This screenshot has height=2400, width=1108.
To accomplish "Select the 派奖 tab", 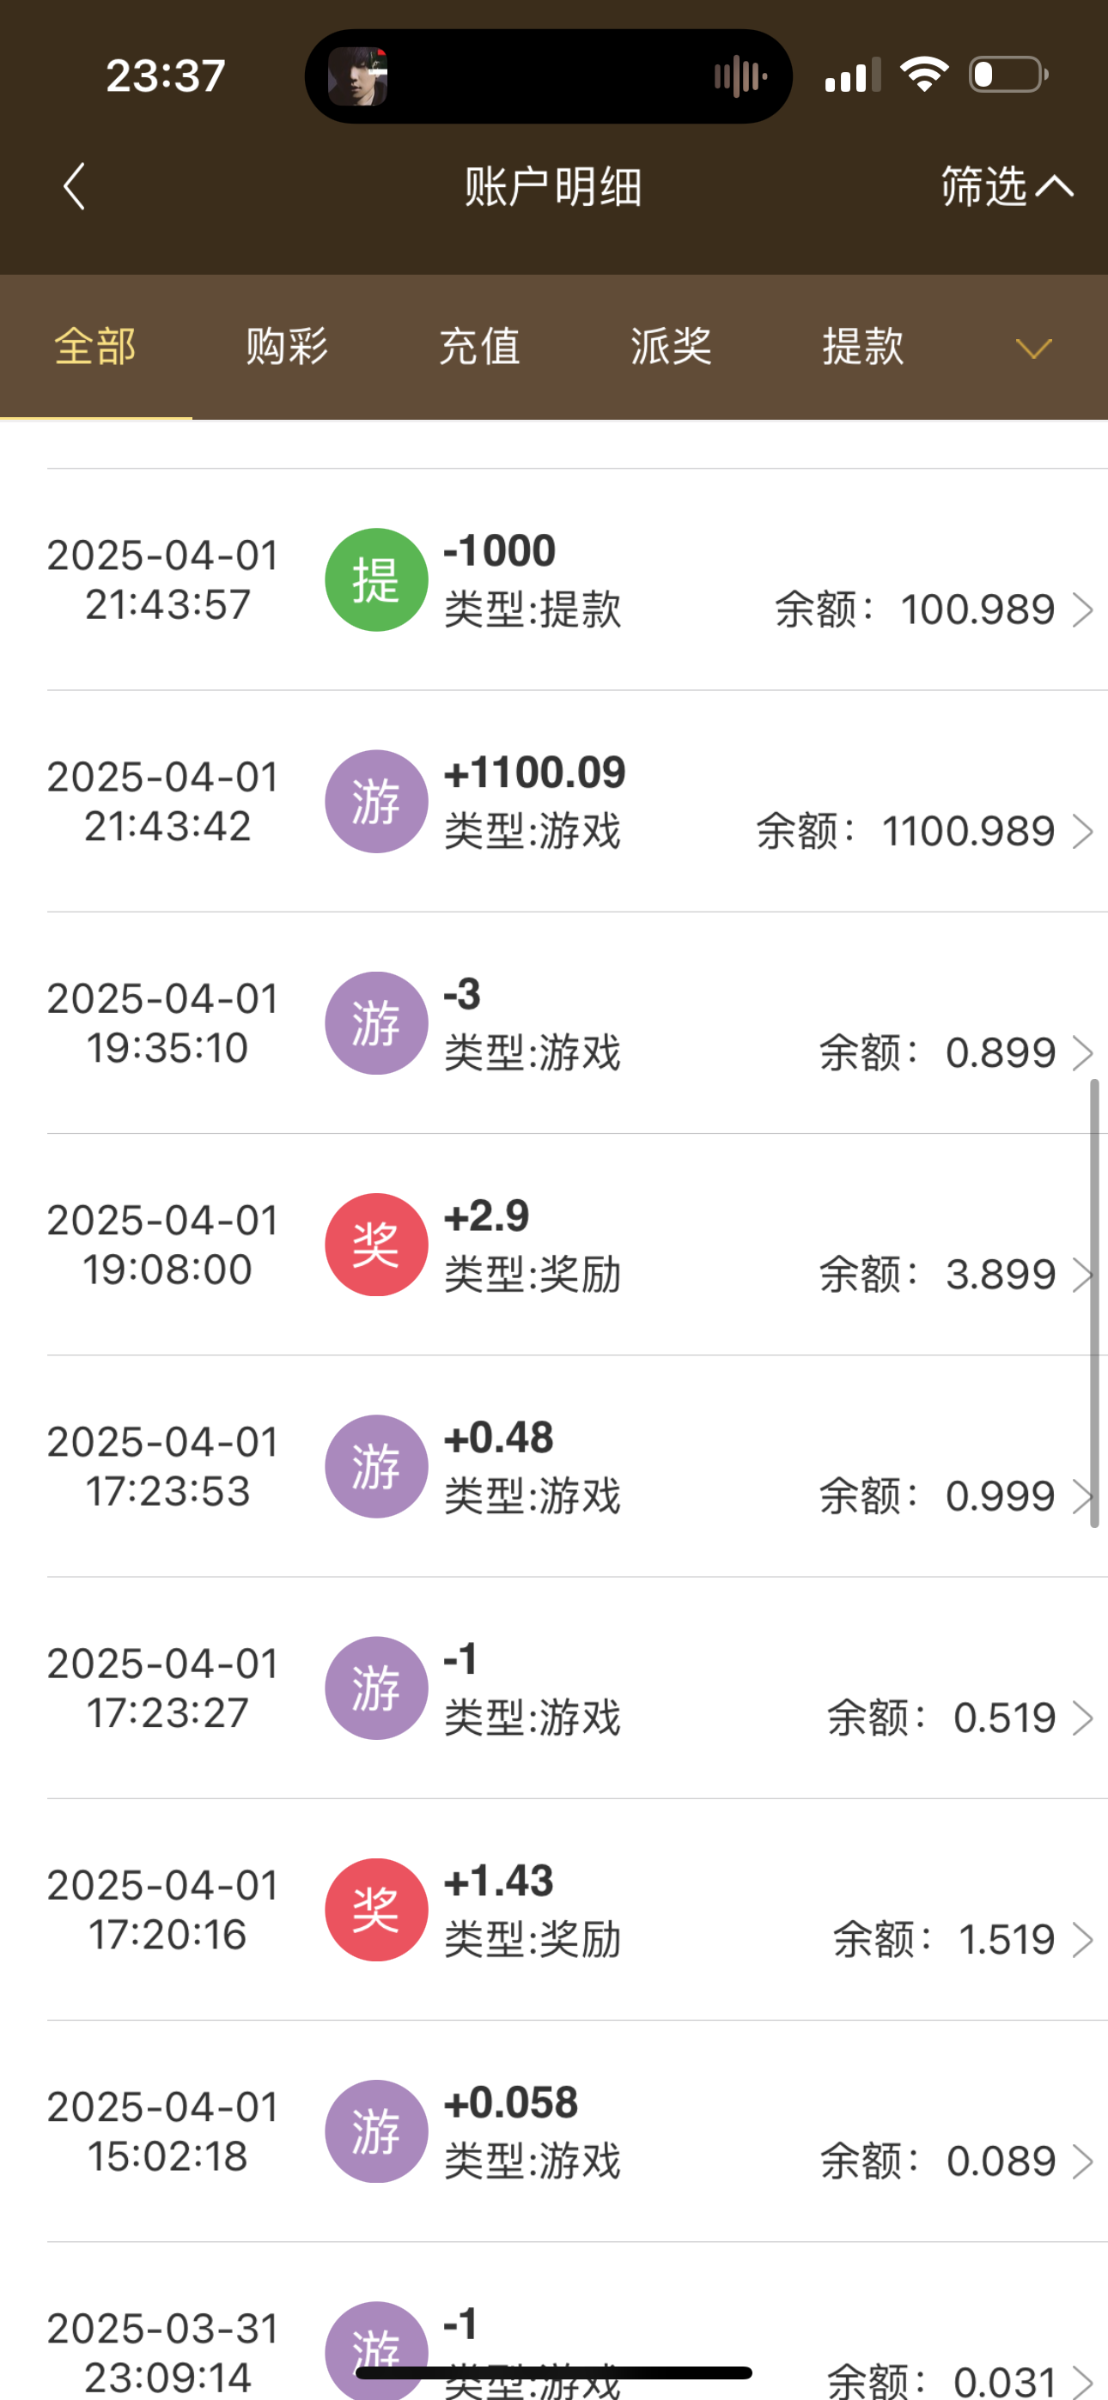I will pyautogui.click(x=671, y=347).
